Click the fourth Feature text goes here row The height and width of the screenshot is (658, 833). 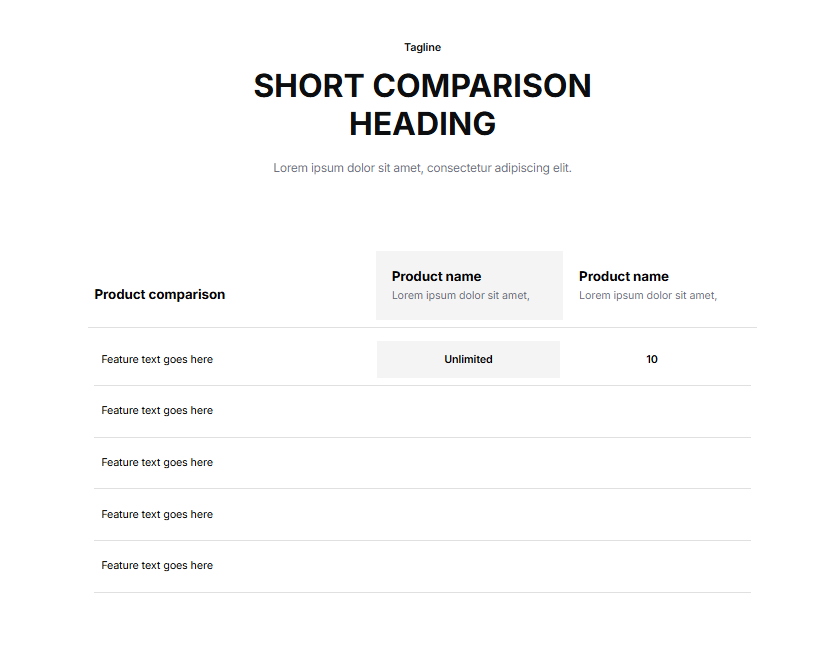157,515
